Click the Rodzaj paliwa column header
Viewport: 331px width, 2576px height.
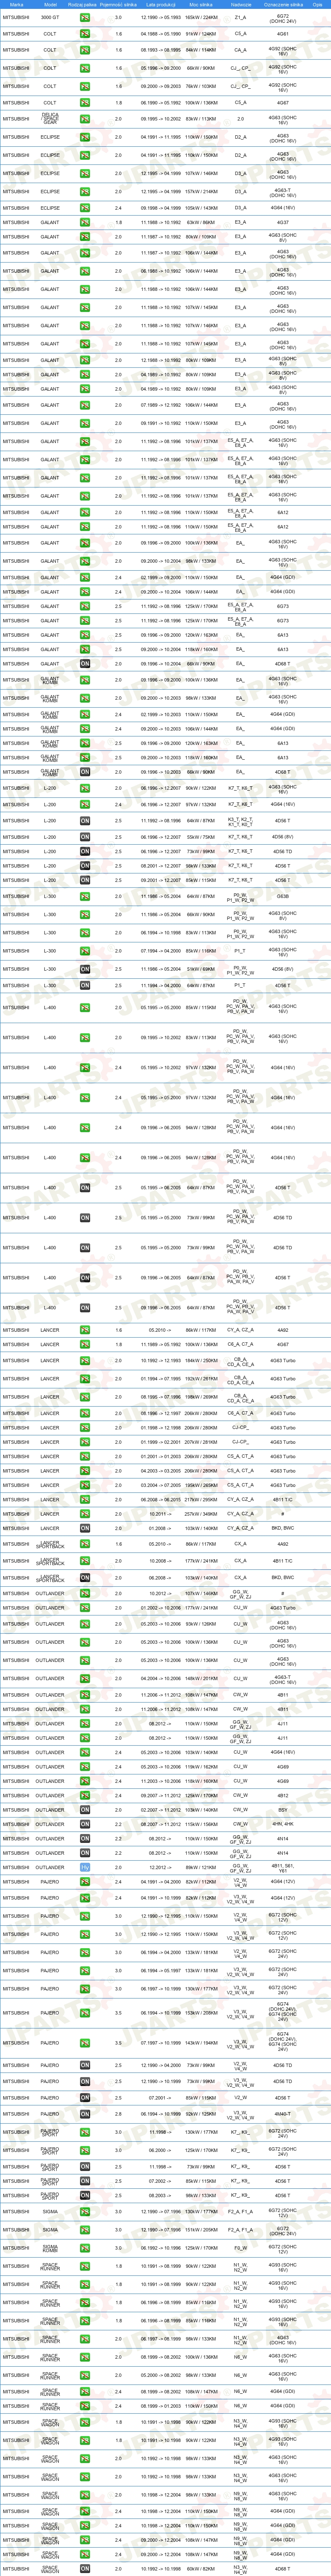point(85,5)
